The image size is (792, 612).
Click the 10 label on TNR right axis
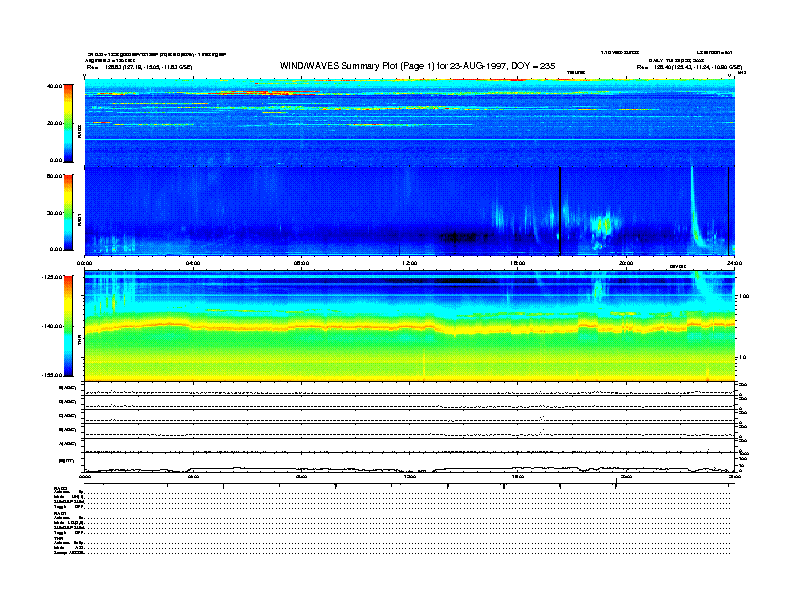click(743, 358)
